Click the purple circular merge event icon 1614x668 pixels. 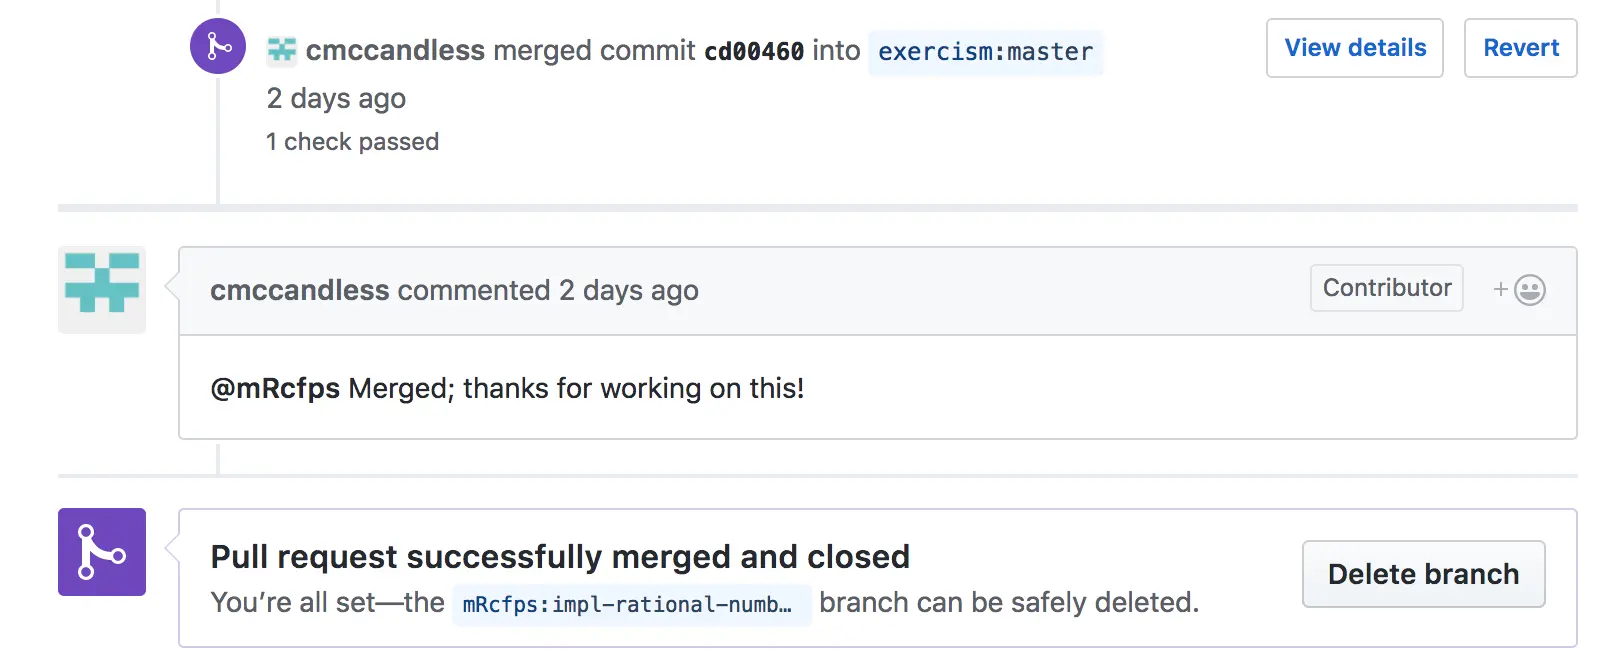[x=218, y=46]
